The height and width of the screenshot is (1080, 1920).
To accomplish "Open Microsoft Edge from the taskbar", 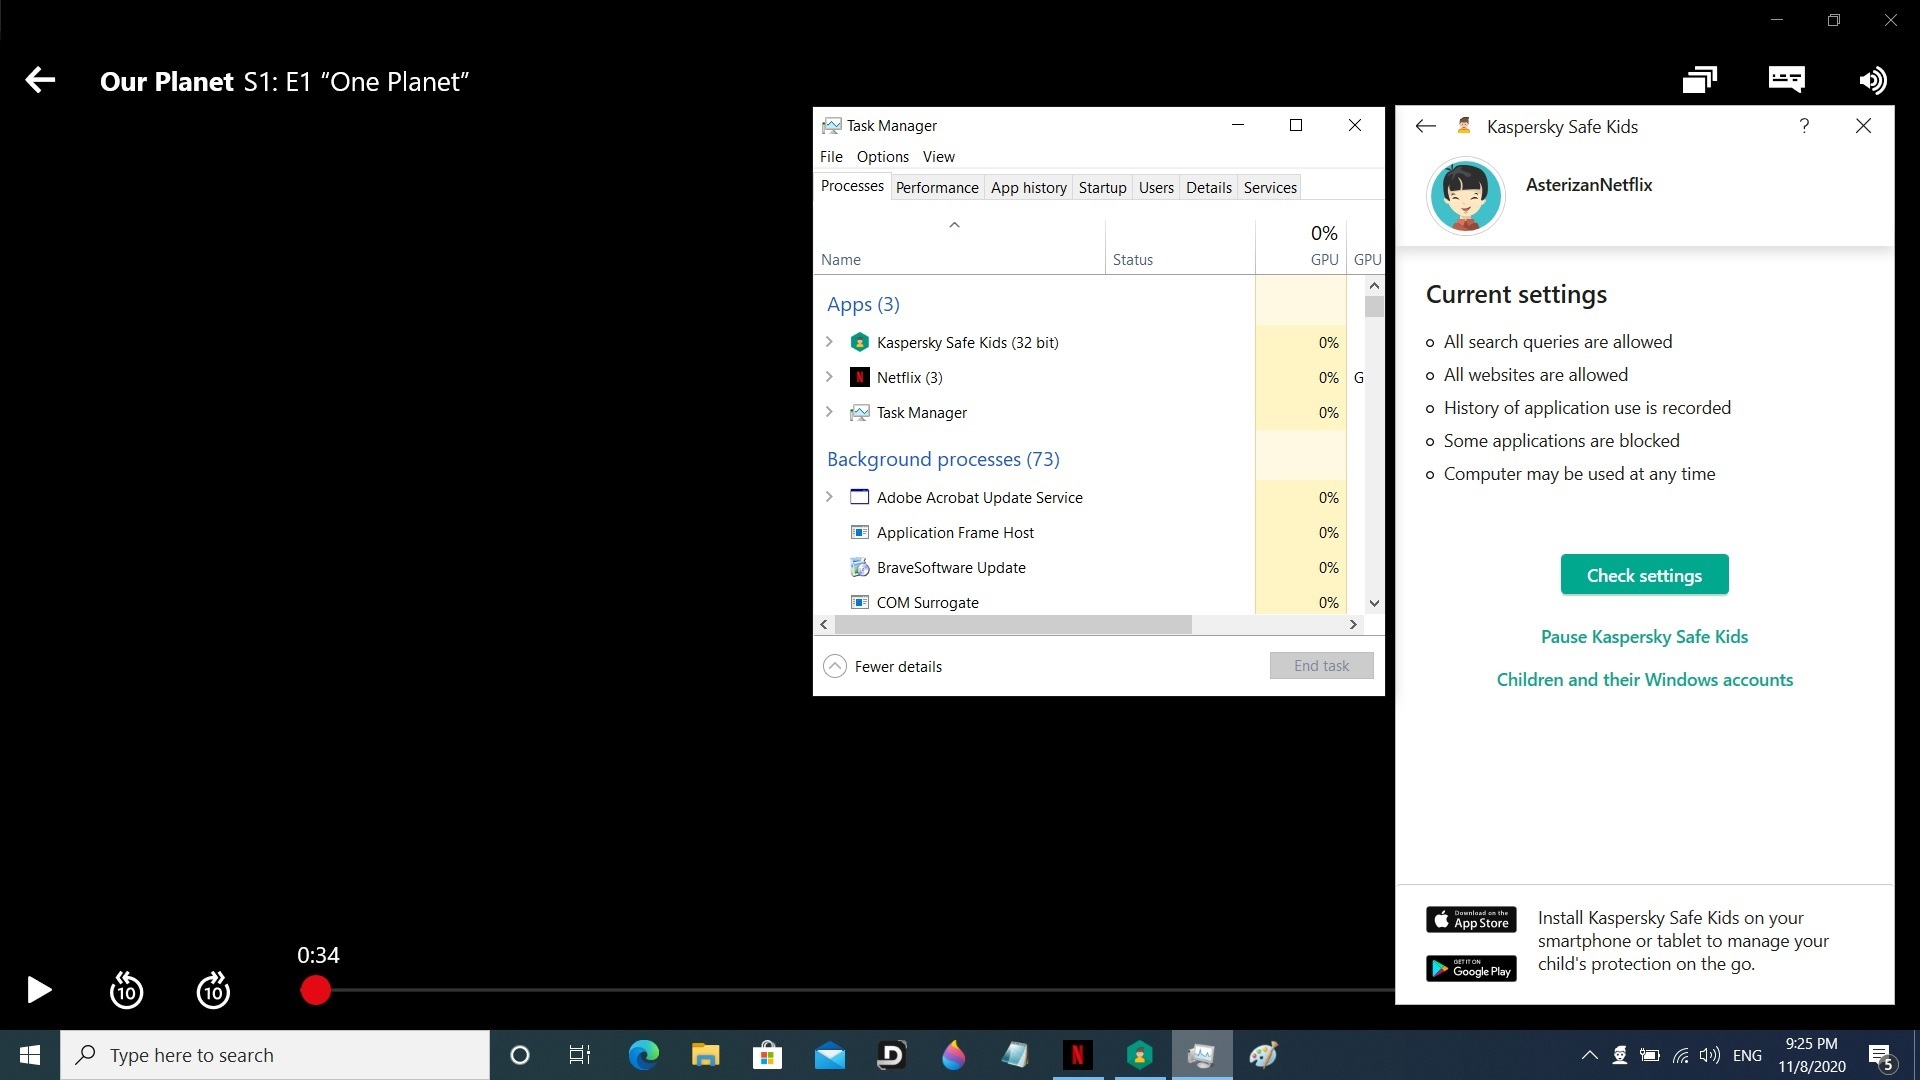I will 643,1055.
